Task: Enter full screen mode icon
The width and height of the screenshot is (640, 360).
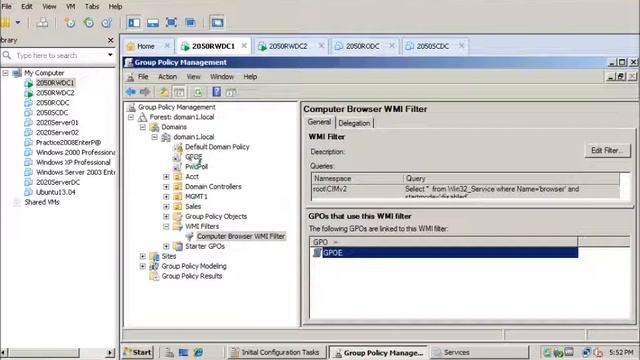Action: (x=171, y=22)
